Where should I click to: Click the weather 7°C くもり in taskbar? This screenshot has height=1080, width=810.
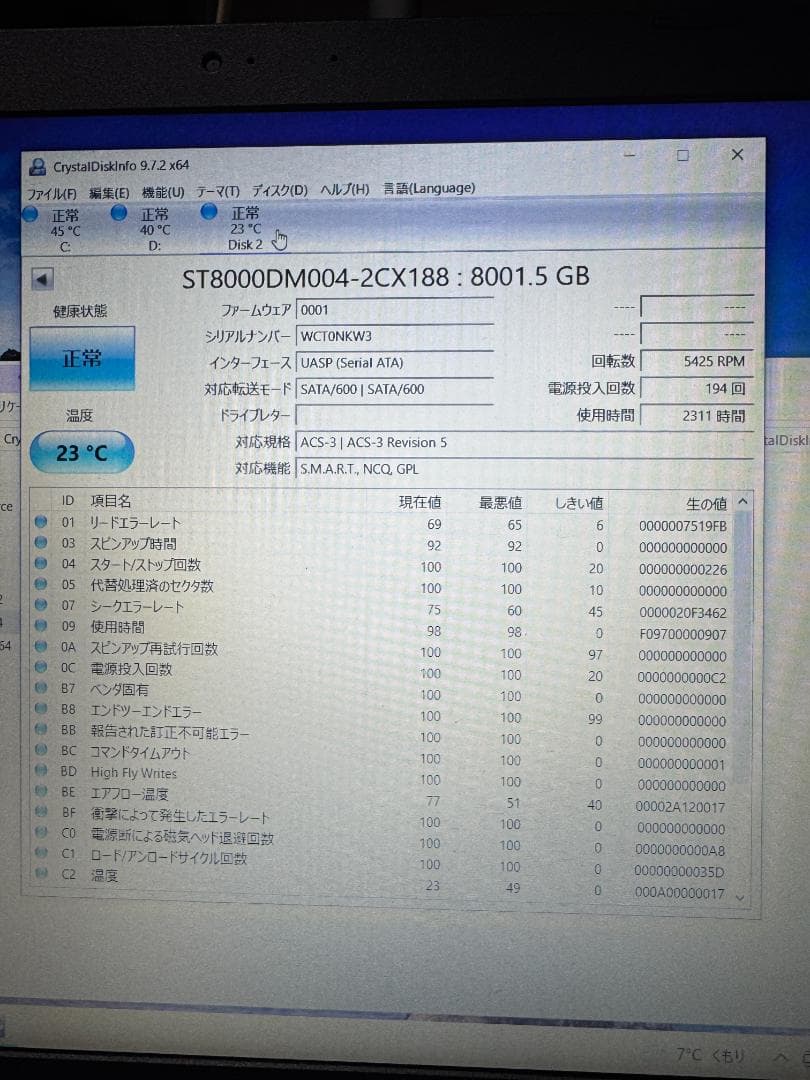(709, 1055)
